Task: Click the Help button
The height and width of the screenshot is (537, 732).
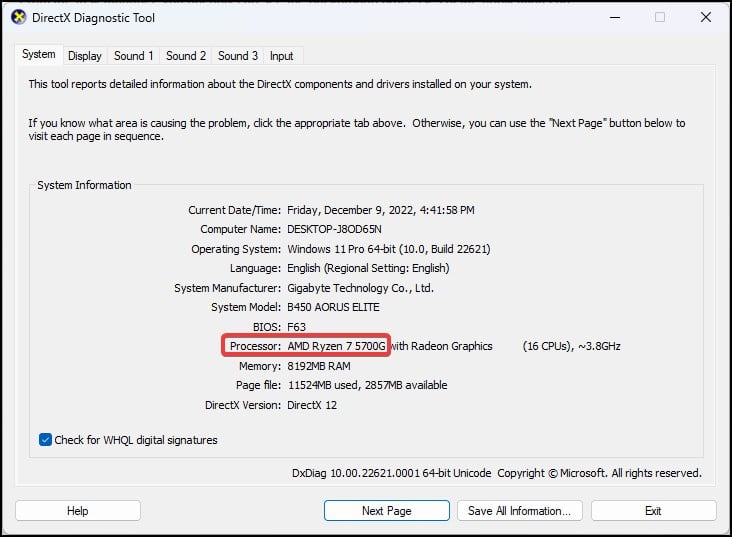Action: (x=78, y=511)
